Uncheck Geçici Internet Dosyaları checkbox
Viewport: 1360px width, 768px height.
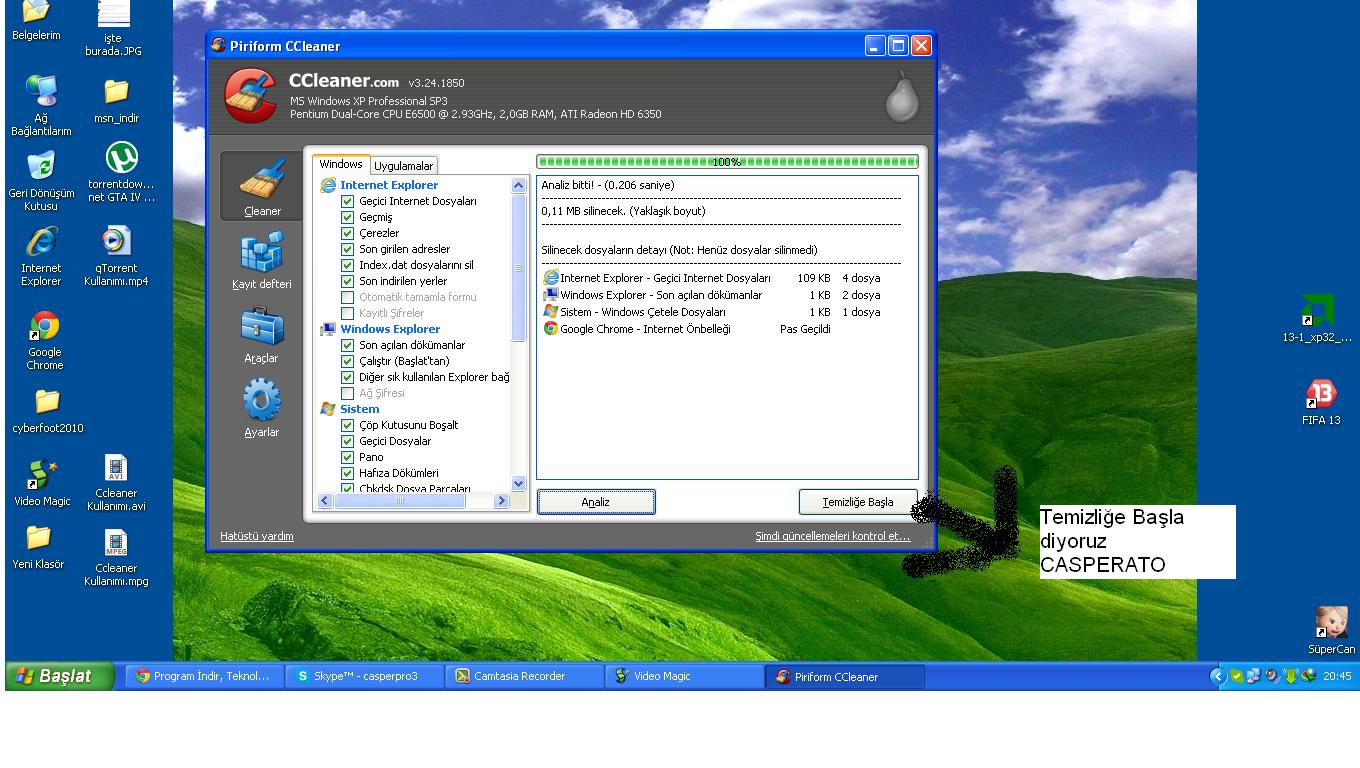tap(348, 201)
